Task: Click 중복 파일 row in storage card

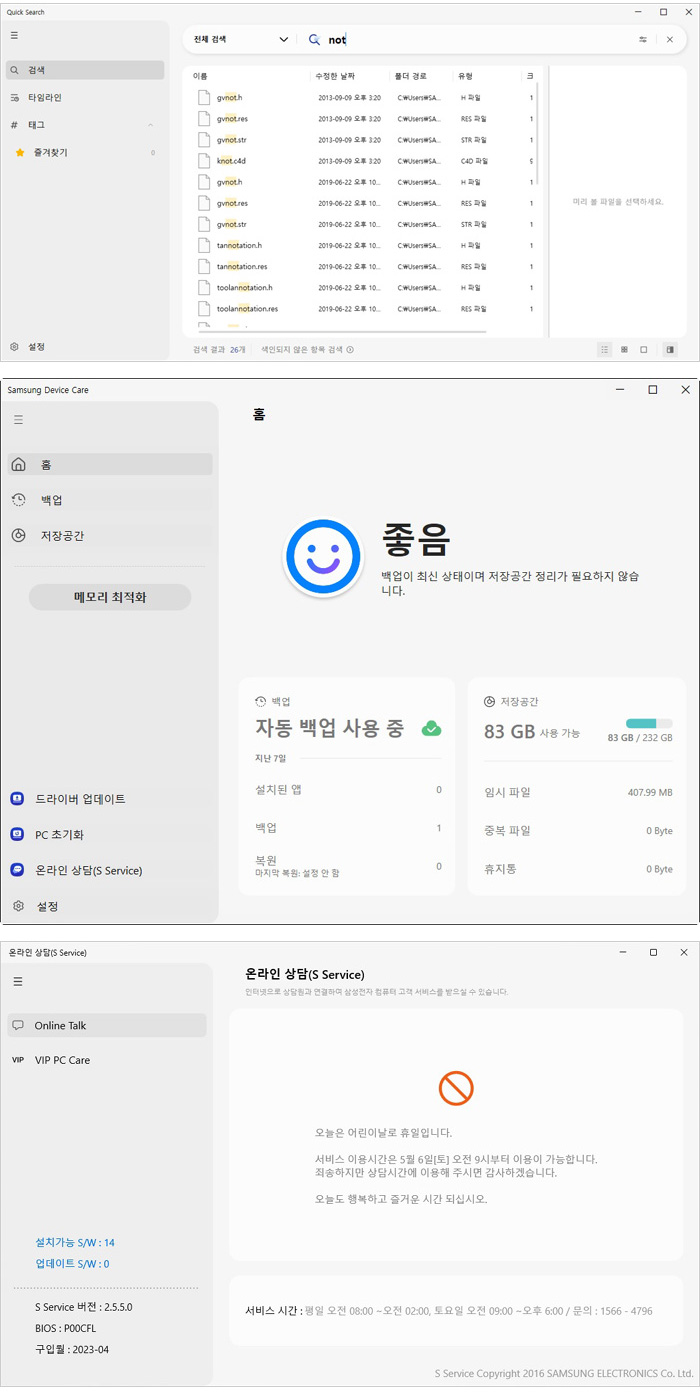Action: point(578,831)
